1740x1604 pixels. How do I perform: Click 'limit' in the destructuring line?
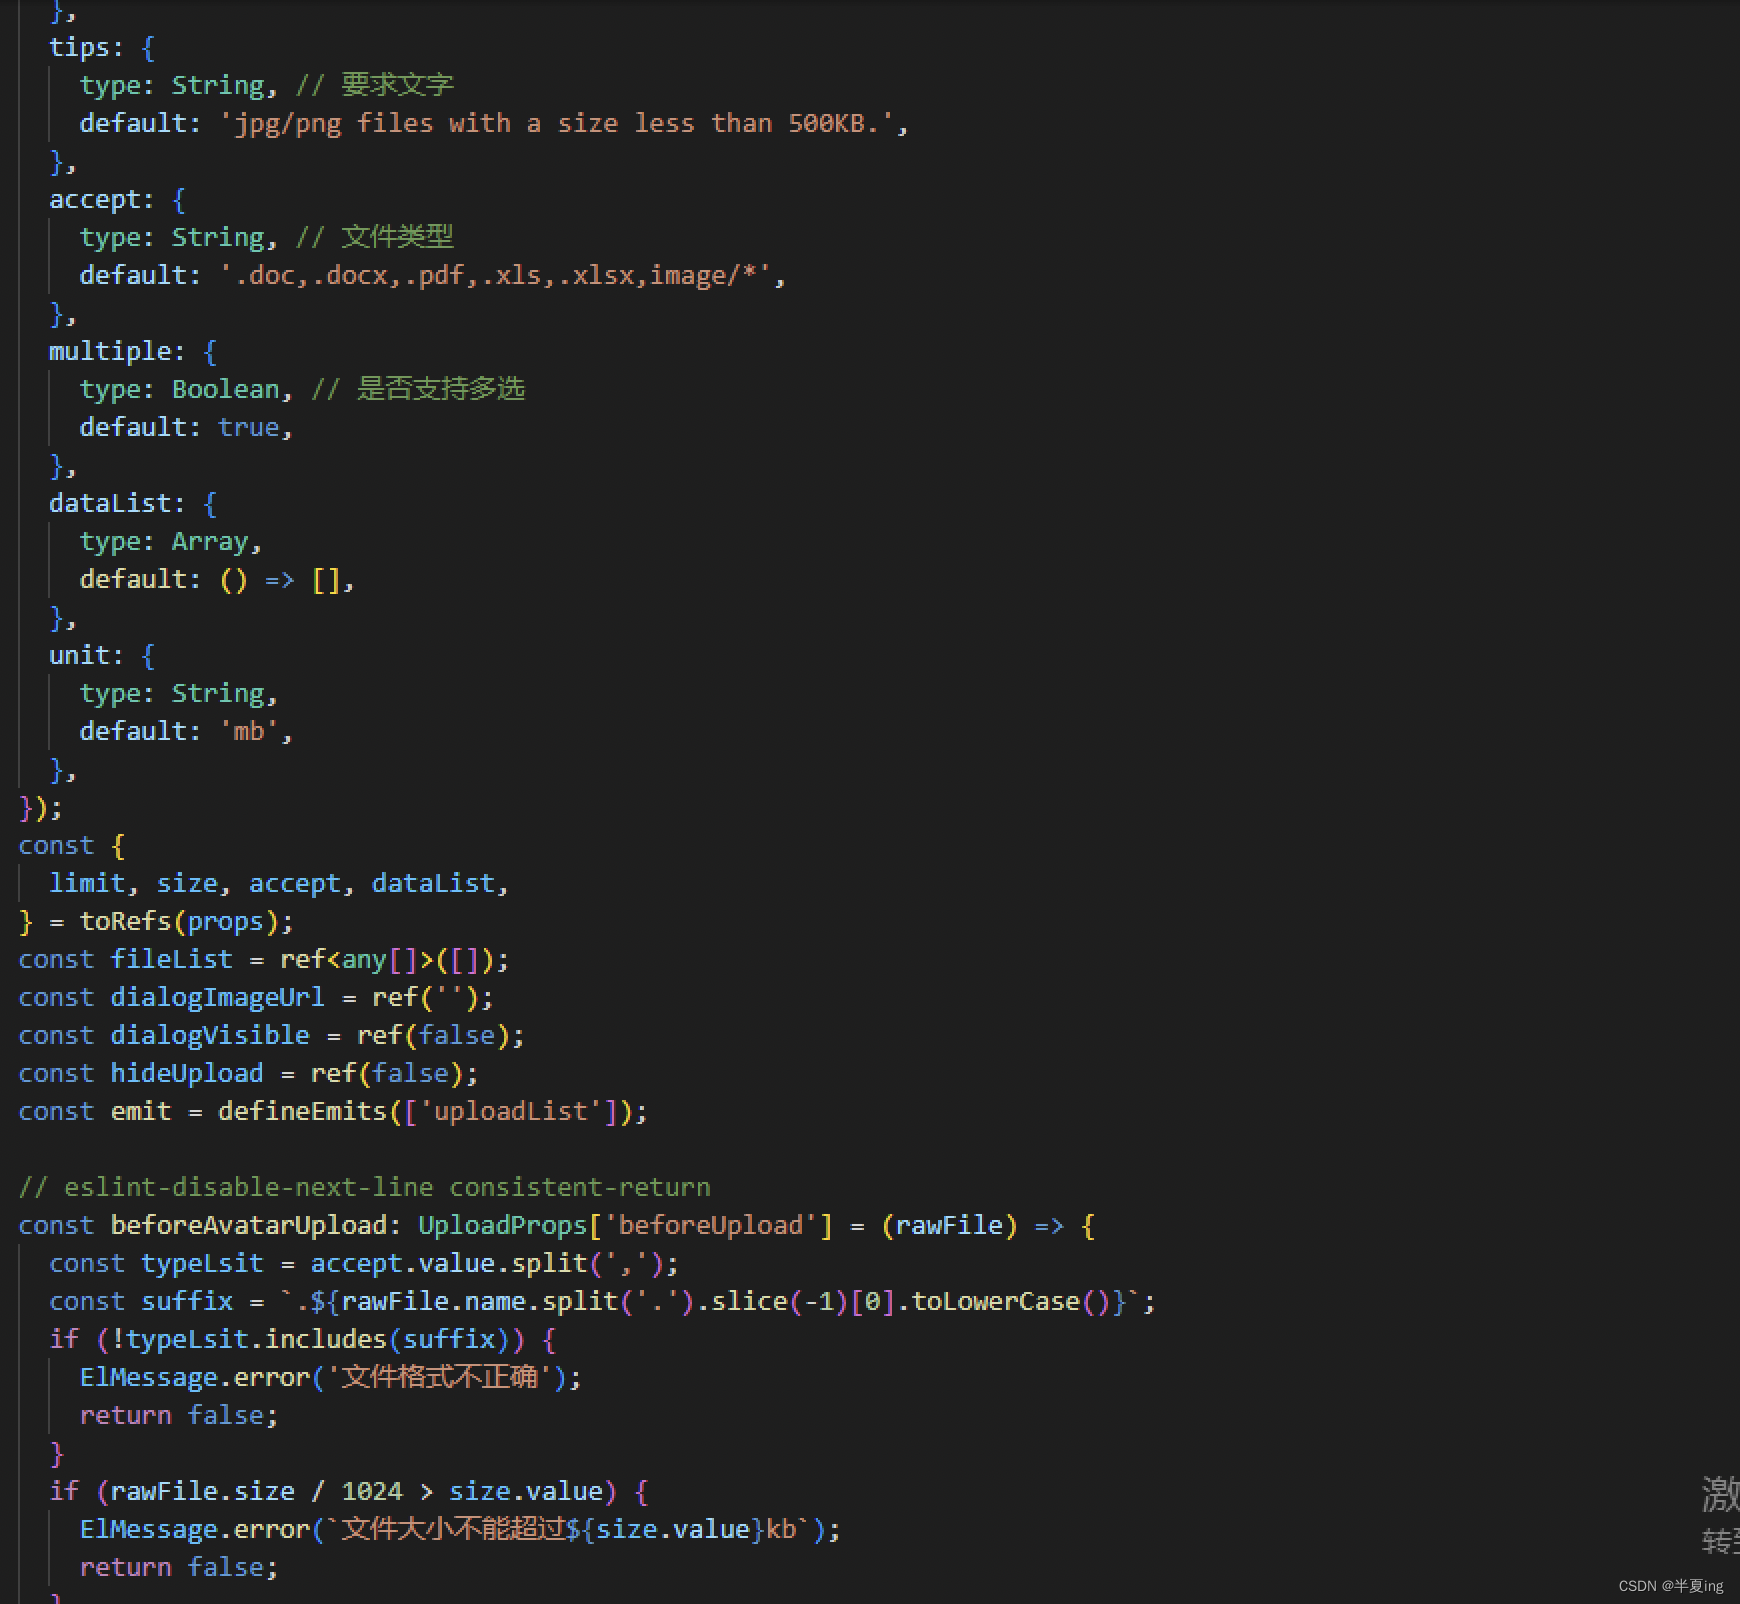87,883
